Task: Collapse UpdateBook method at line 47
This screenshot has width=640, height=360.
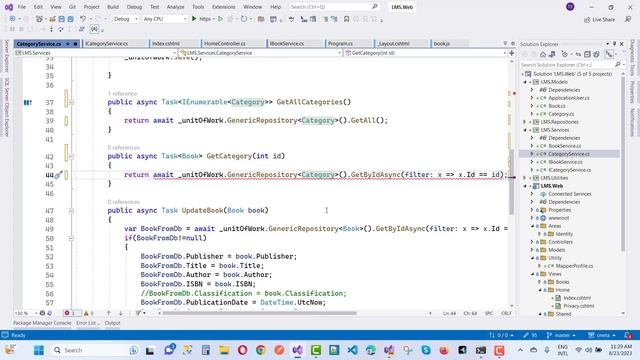Action: (71, 211)
